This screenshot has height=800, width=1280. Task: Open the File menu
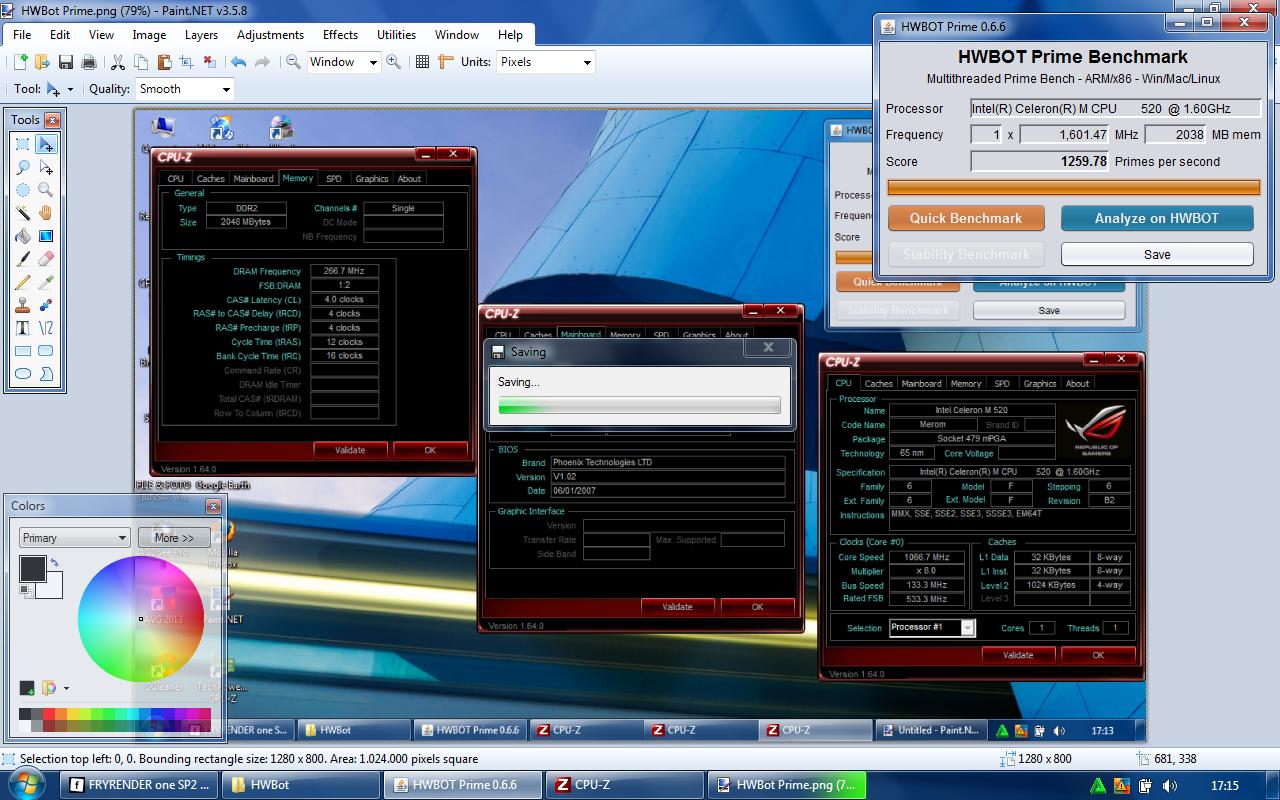22,34
